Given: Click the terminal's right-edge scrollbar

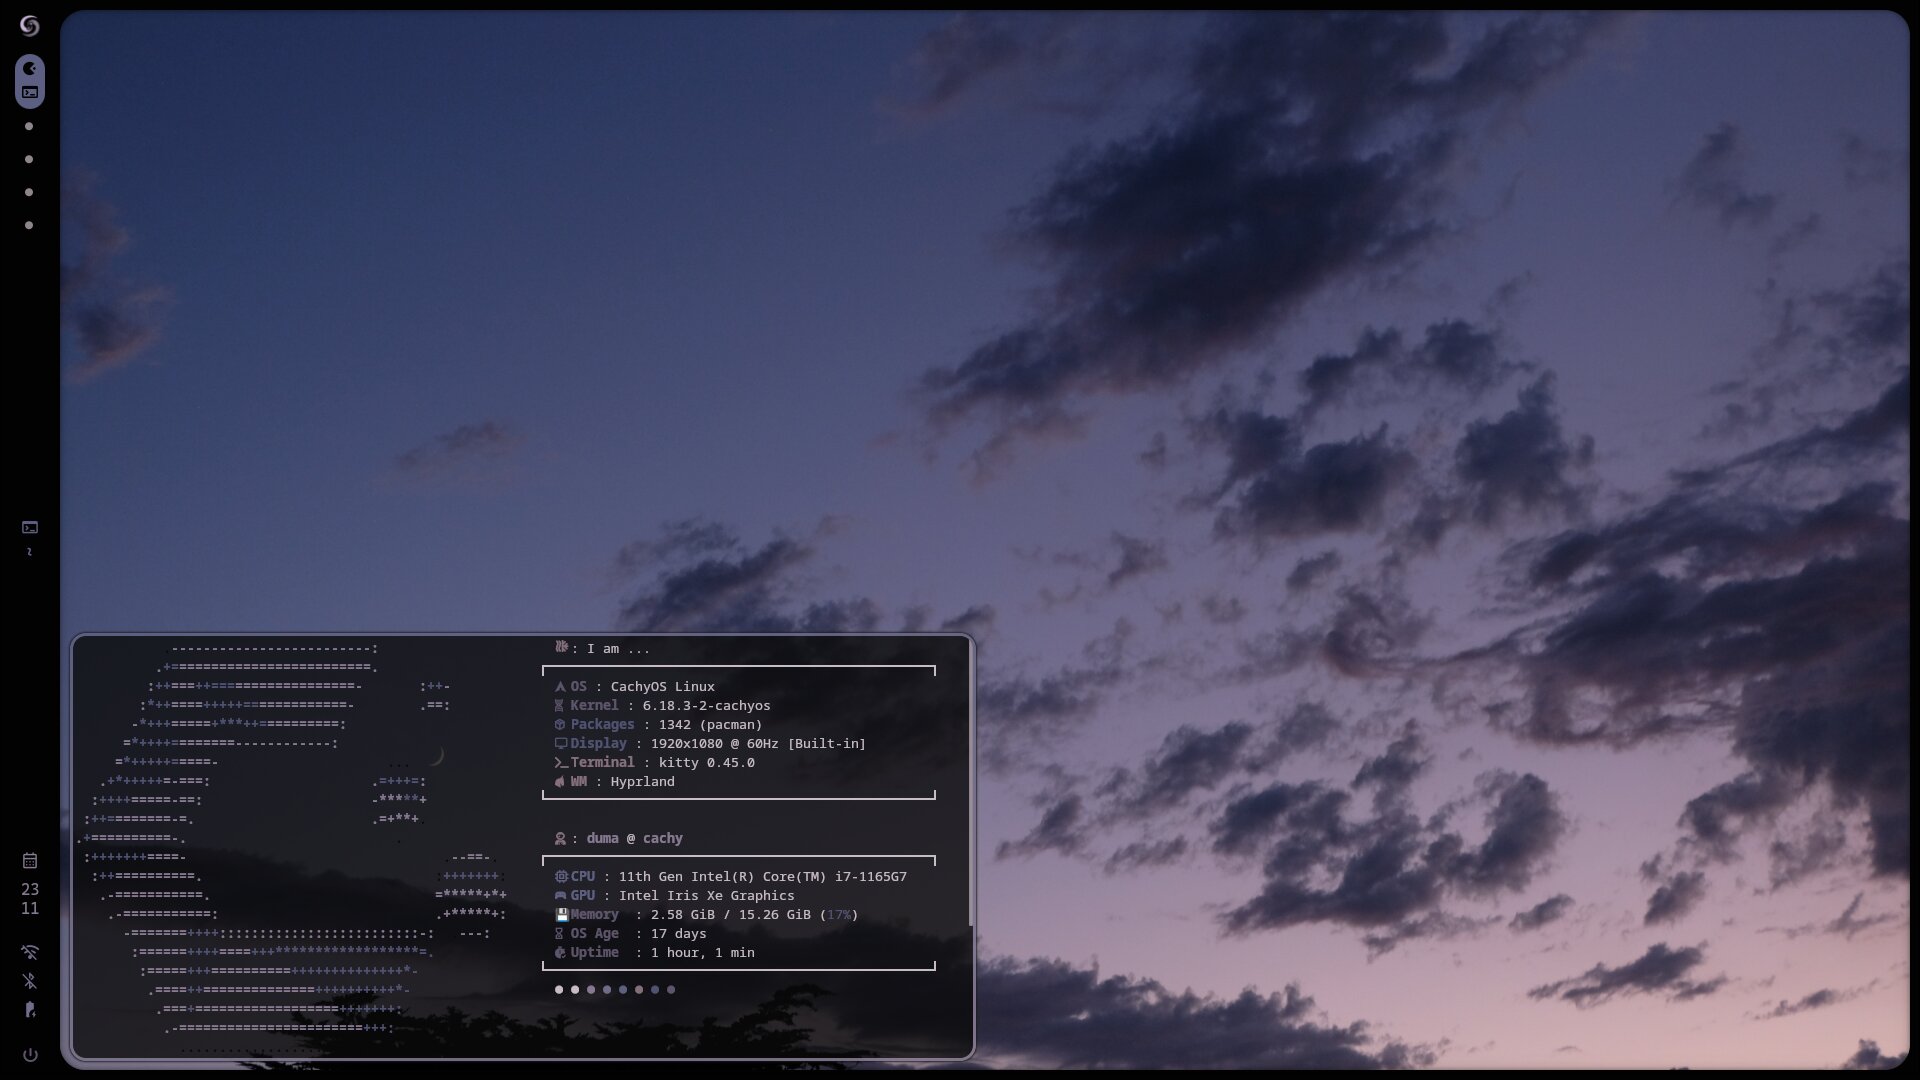Looking at the screenshot, I should pyautogui.click(x=970, y=780).
